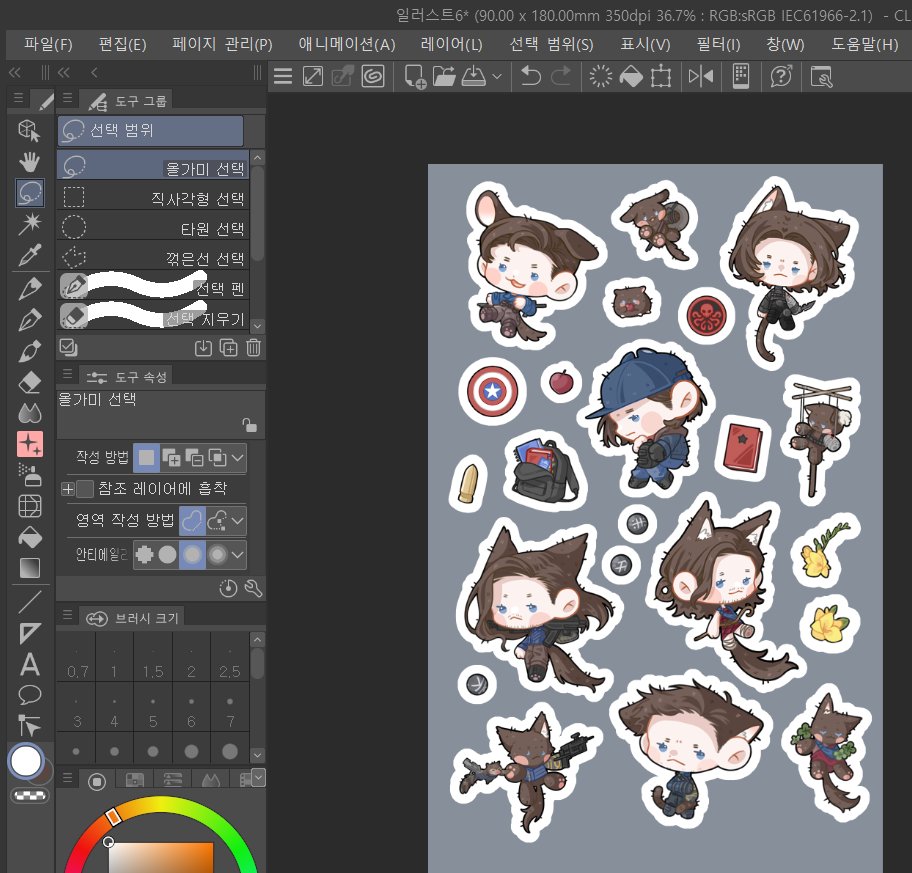Select the Text tool (A)
912x873 pixels.
point(29,664)
